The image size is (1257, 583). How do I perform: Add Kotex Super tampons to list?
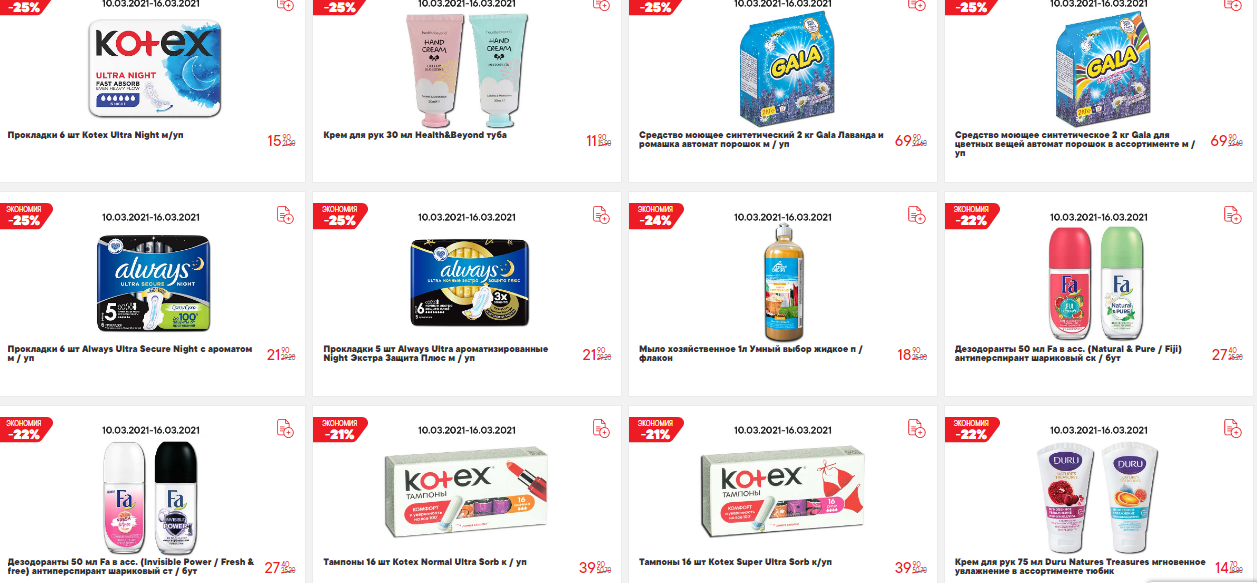click(x=917, y=428)
